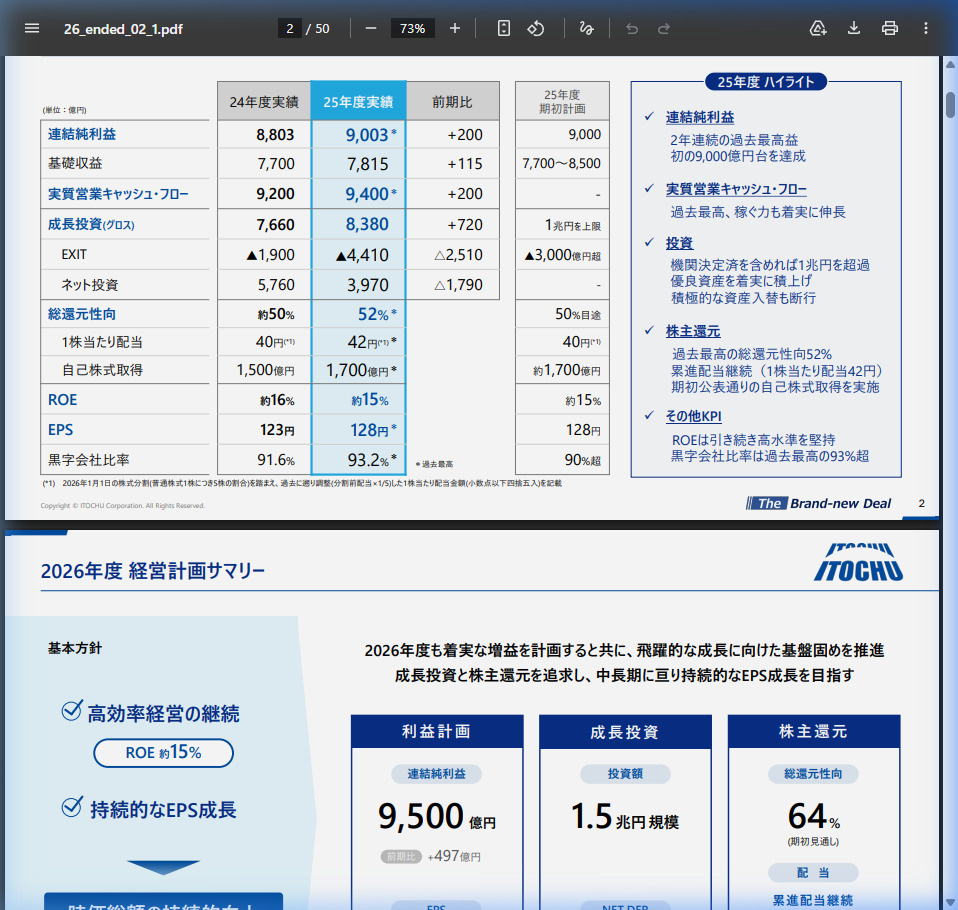This screenshot has height=910, width=958.
Task: Click the 24年度実績 column header
Action: 264,101
